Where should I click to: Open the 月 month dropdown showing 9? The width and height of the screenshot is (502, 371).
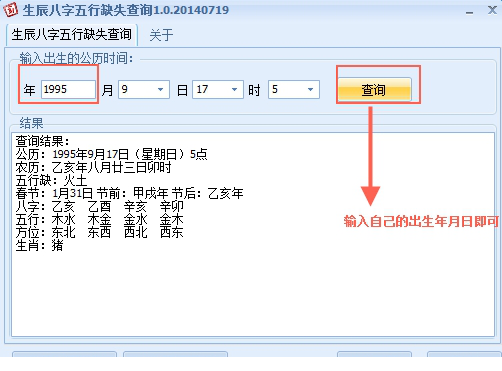coord(144,89)
